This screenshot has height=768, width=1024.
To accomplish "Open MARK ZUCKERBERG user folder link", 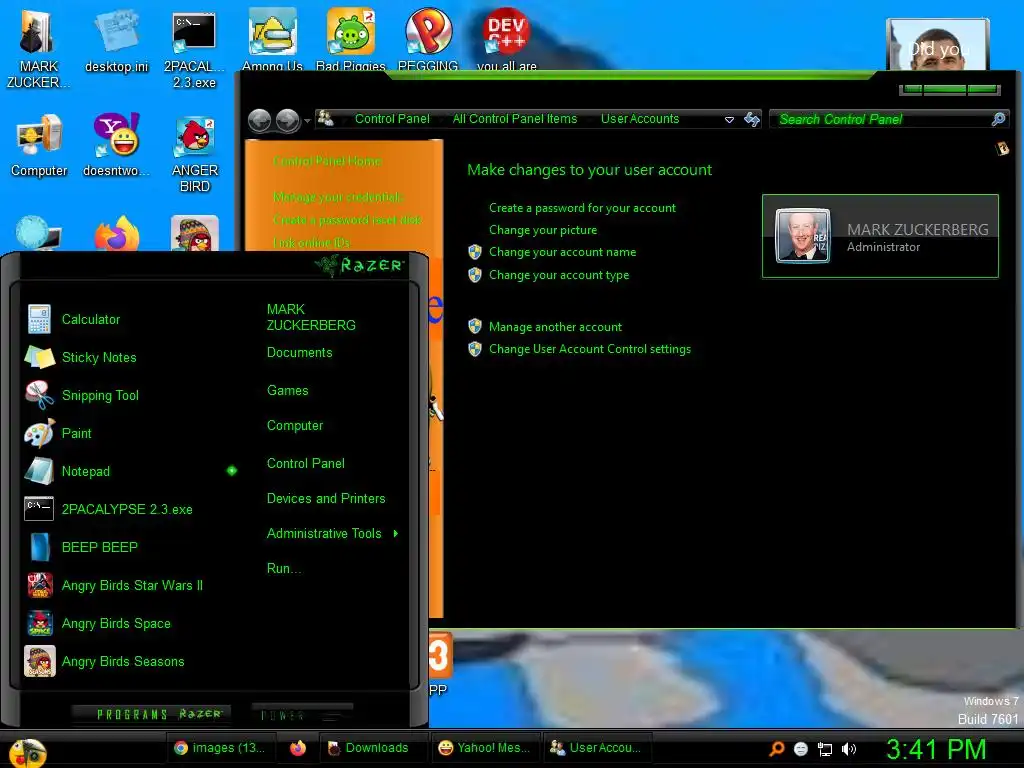I will click(x=311, y=317).
